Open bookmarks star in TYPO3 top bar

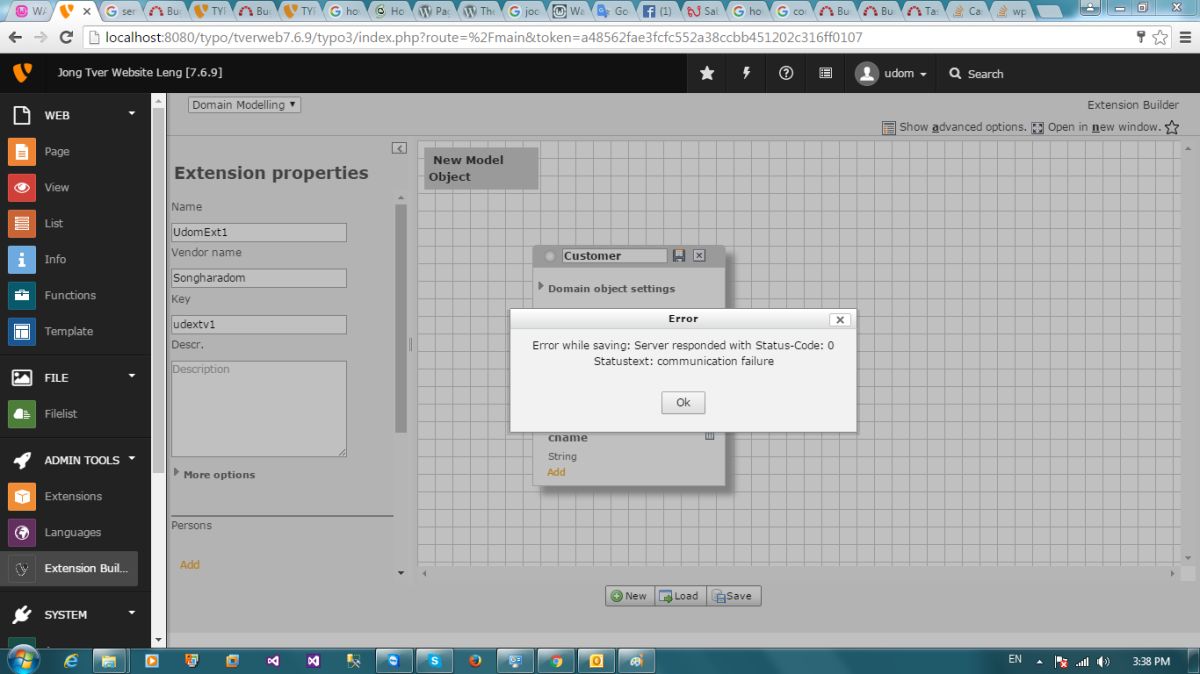[x=707, y=73]
